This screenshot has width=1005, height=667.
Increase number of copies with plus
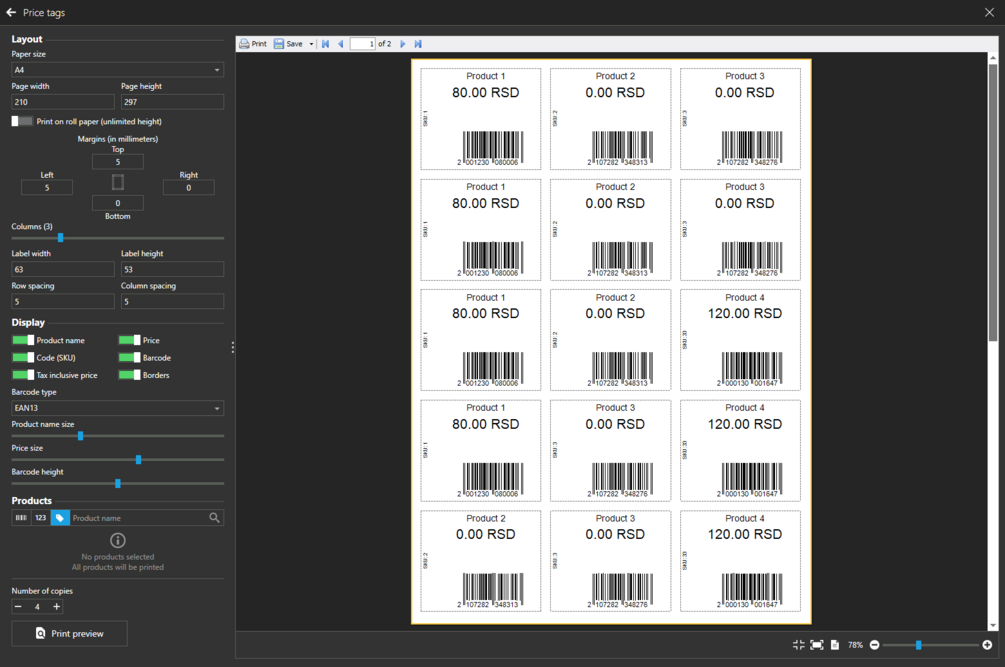coord(56,607)
